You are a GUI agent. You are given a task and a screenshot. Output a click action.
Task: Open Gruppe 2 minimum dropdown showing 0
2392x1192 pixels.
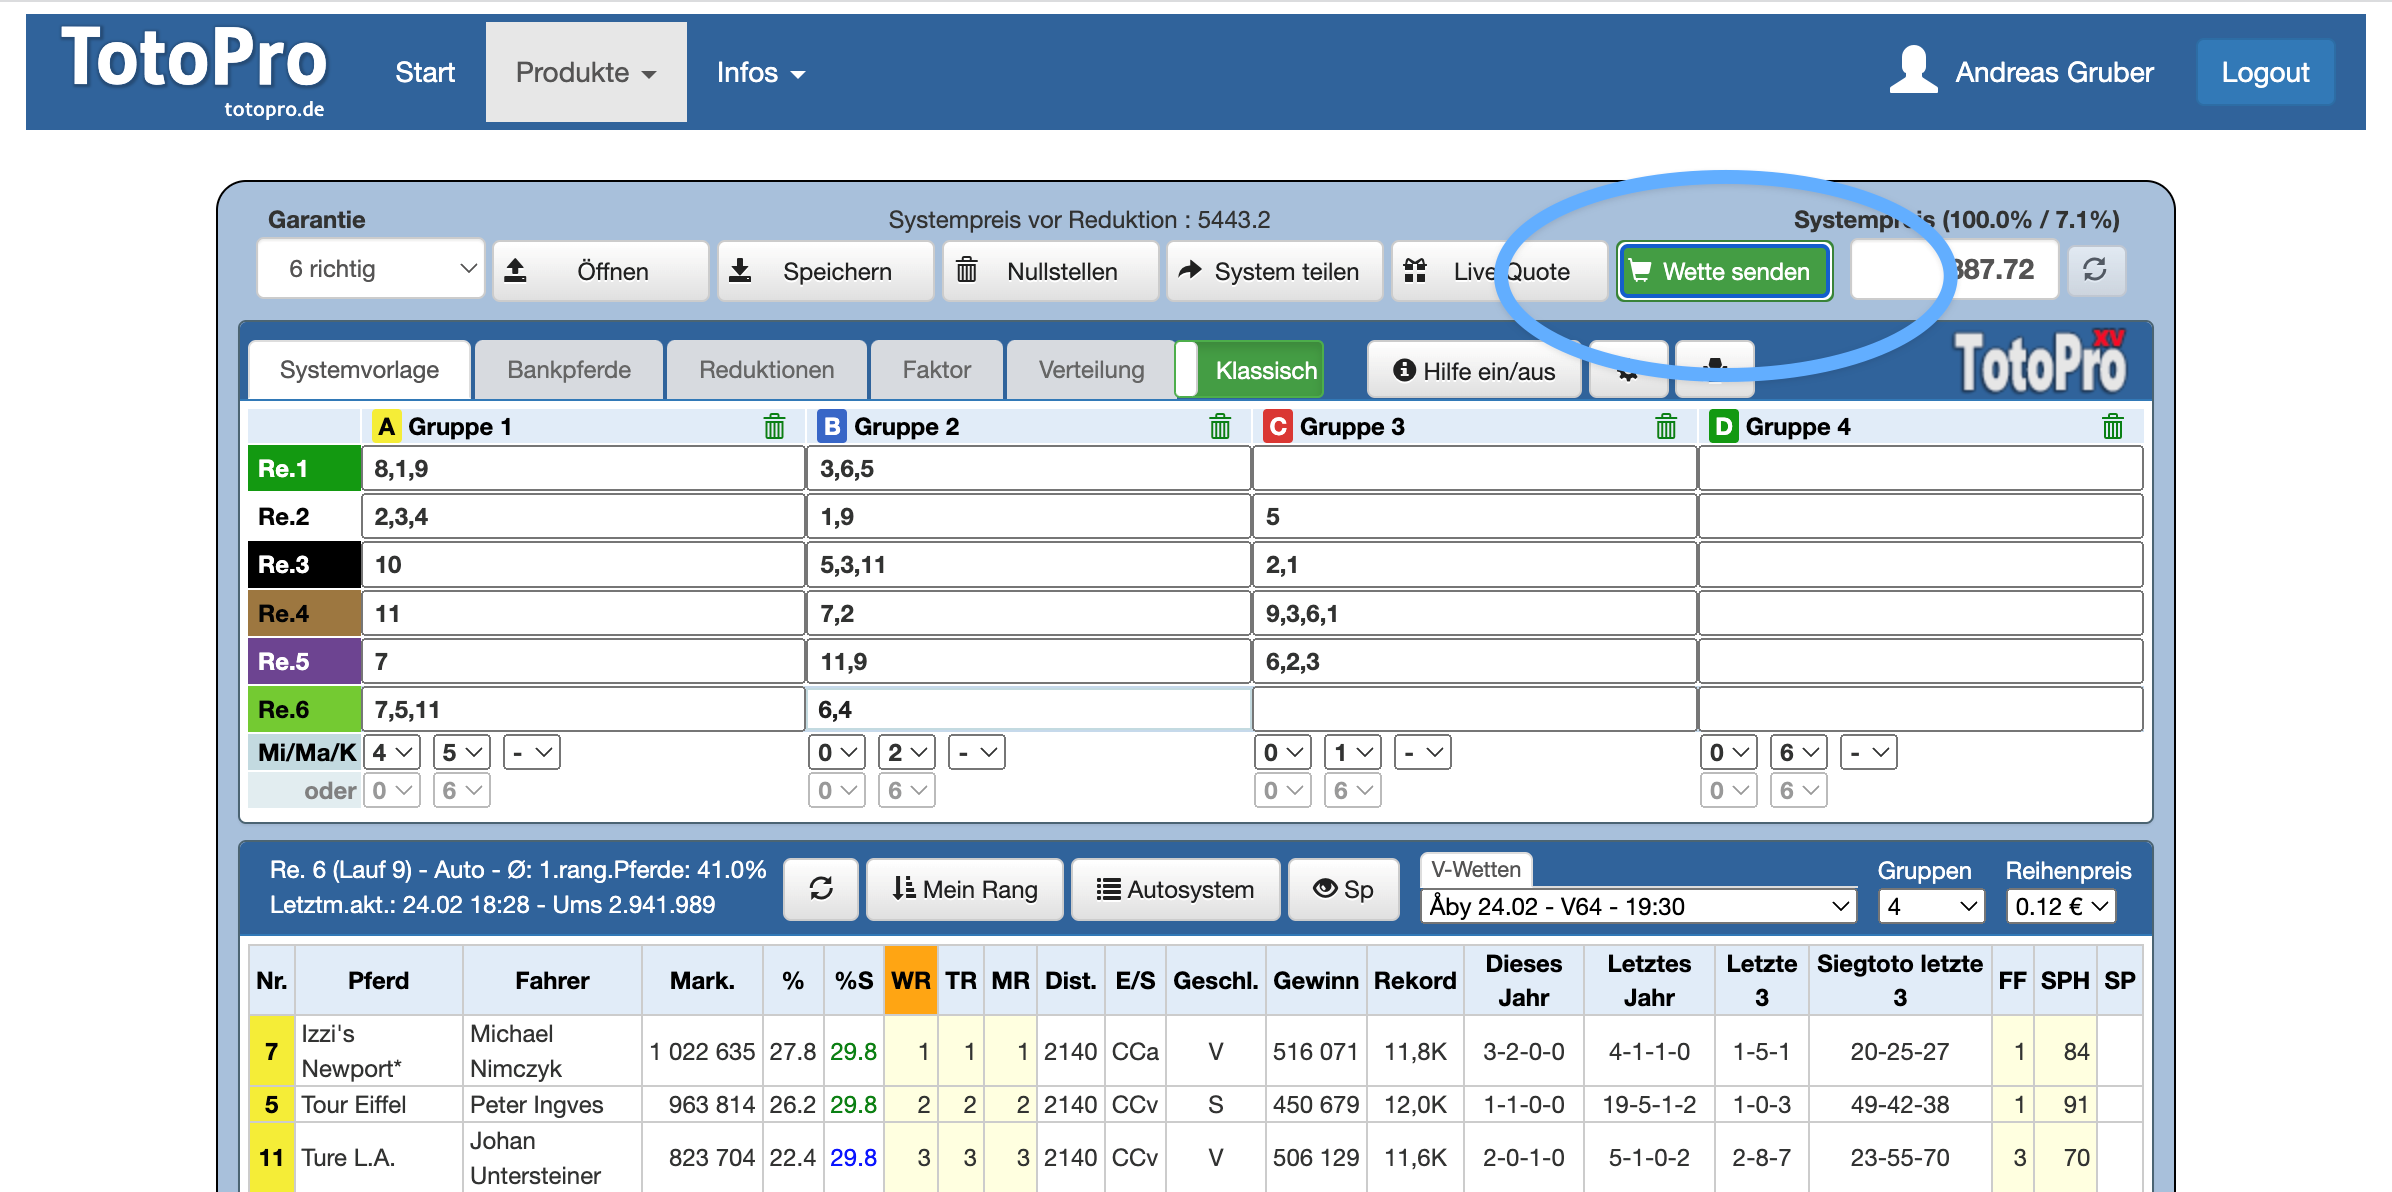[838, 752]
